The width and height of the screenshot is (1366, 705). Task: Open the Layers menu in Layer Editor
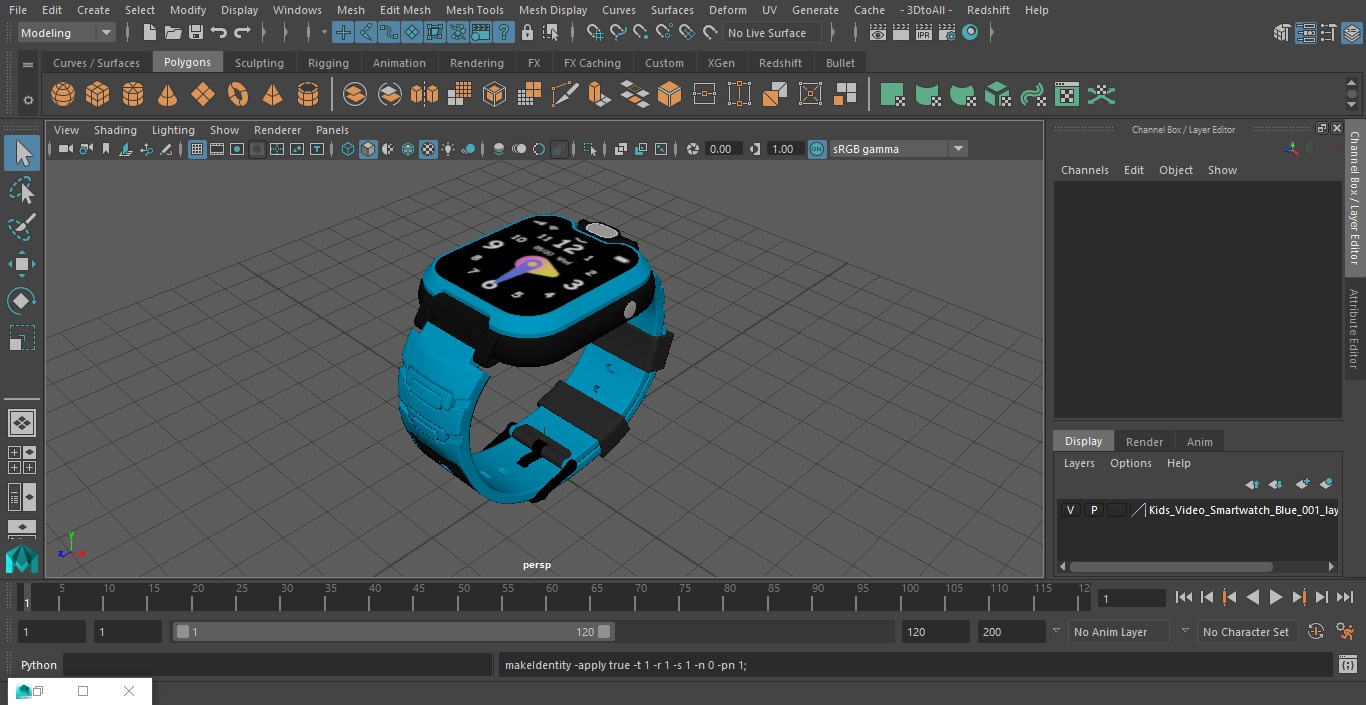[x=1078, y=463]
